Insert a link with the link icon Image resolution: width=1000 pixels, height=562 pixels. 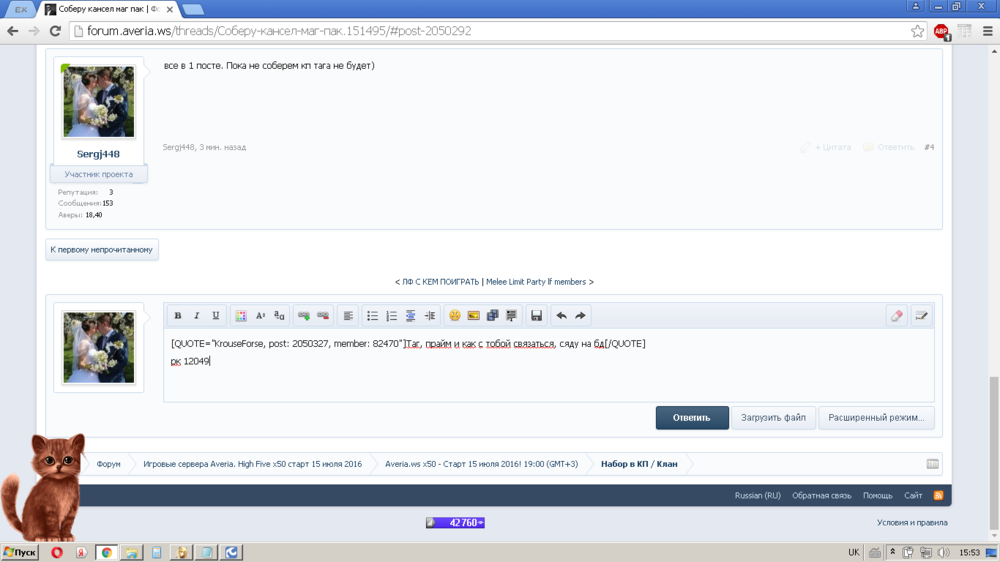(x=304, y=316)
